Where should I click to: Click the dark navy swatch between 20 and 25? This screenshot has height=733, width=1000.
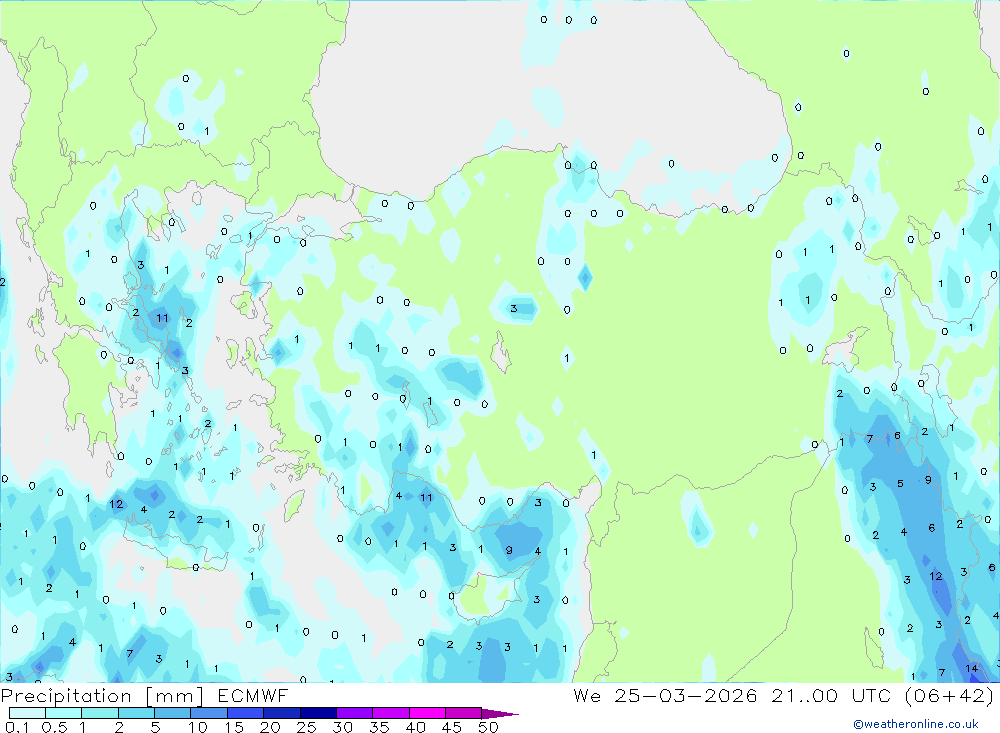tap(282, 713)
